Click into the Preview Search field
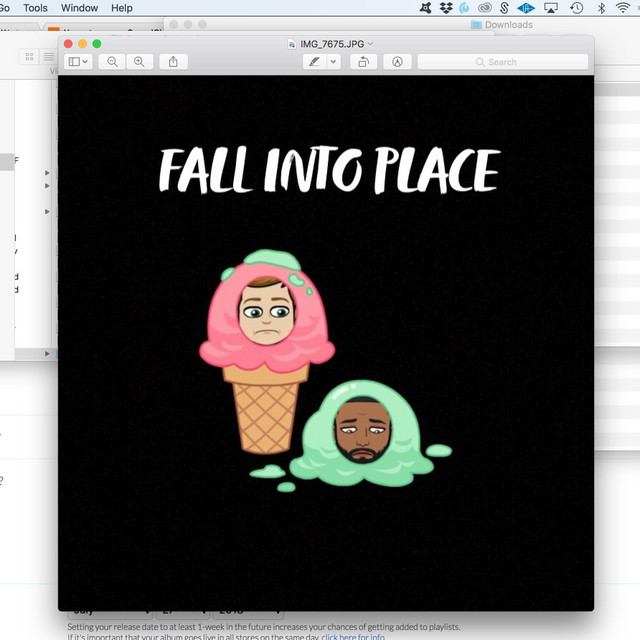 pos(500,62)
